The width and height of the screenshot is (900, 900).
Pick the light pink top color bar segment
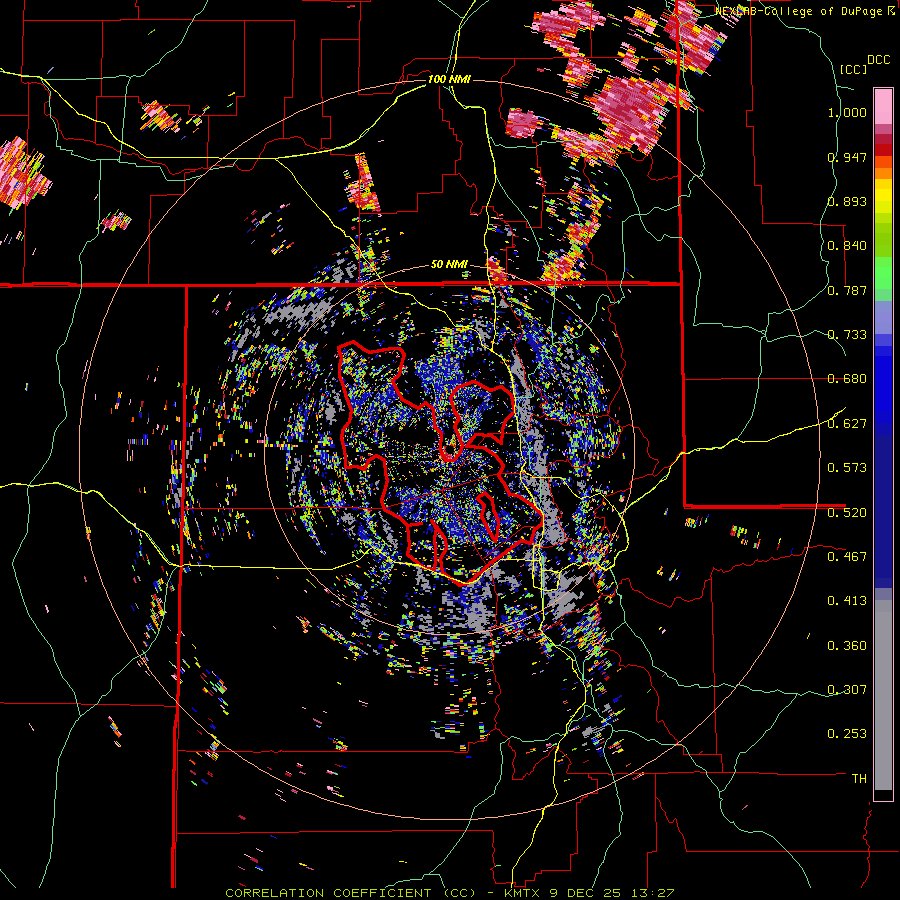click(883, 106)
